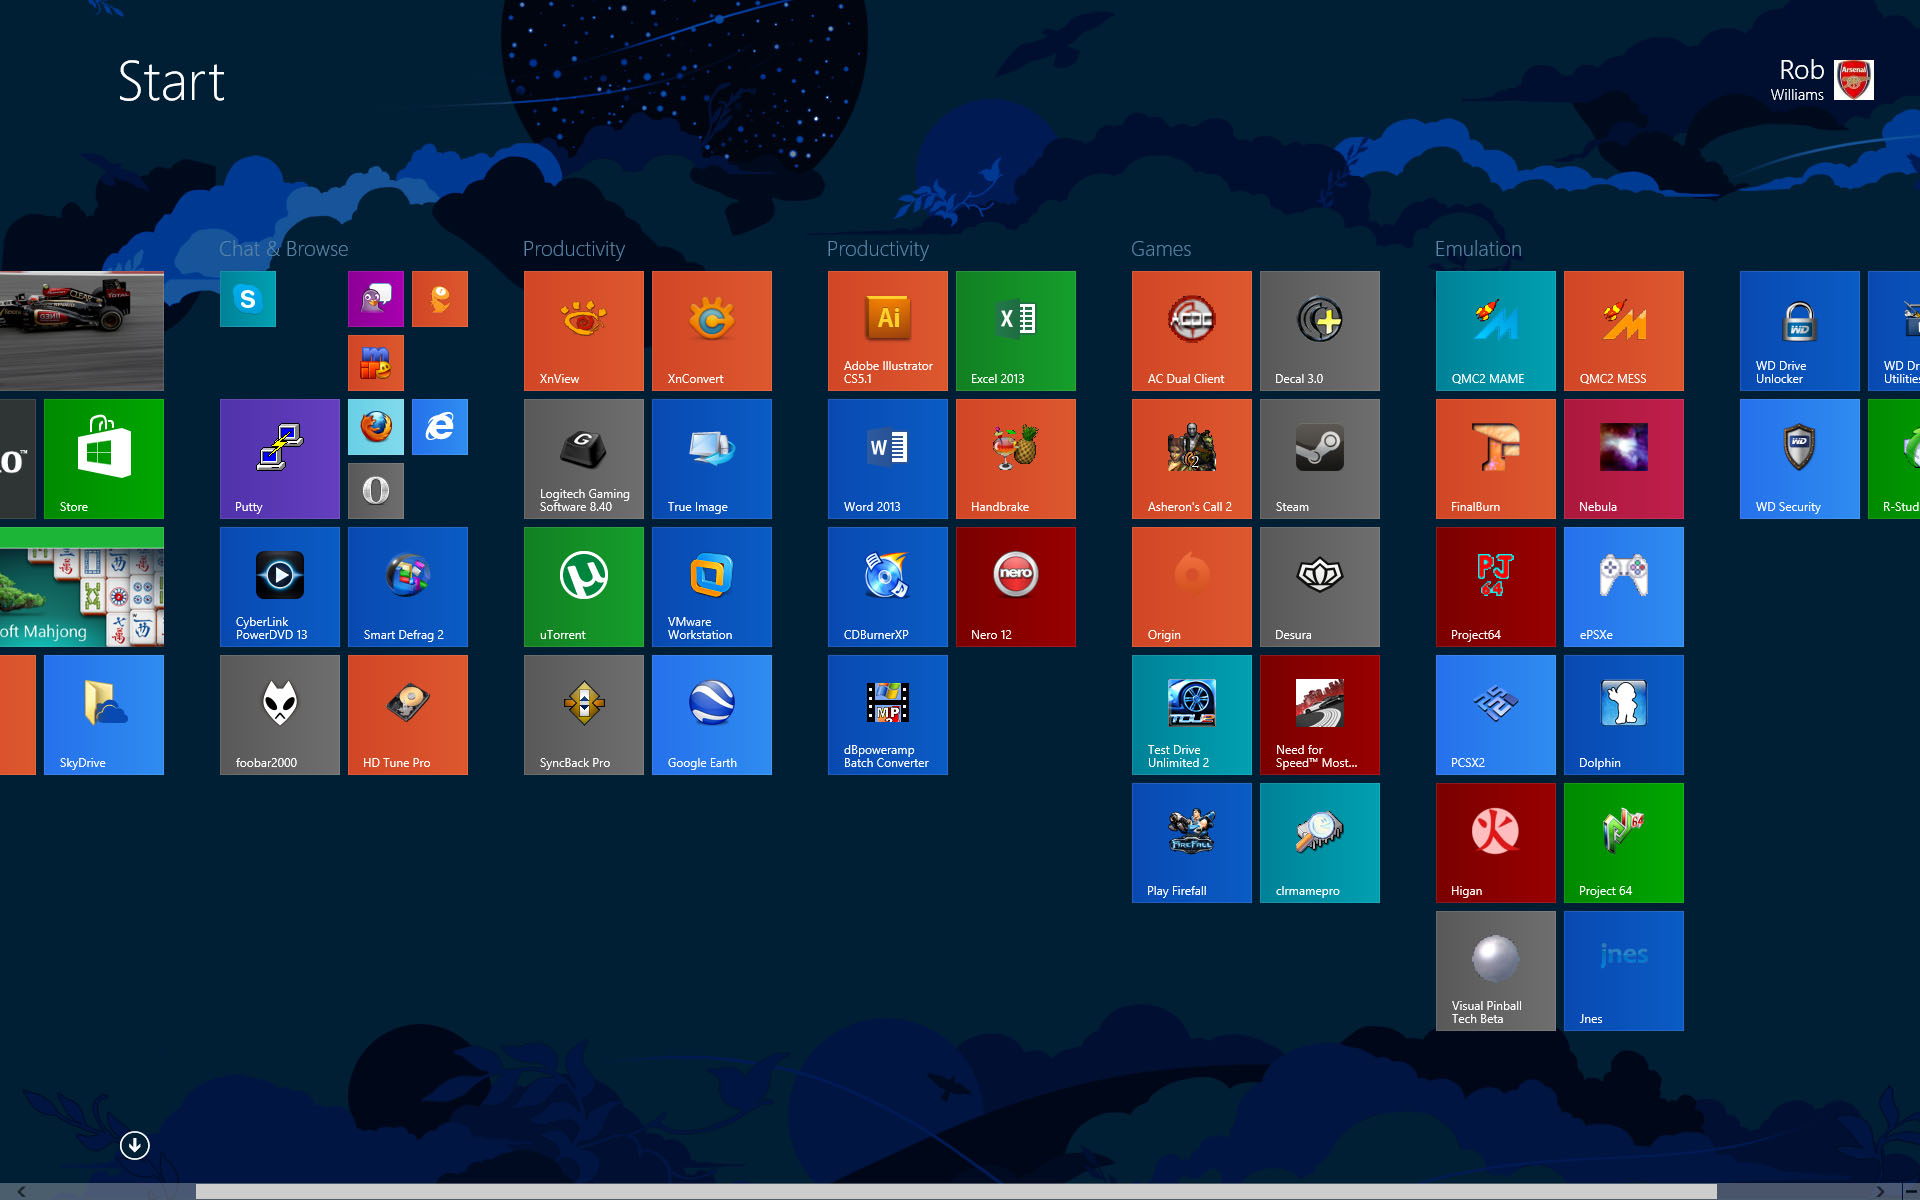Open the ePSXe tile
The height and width of the screenshot is (1200, 1920).
[1624, 587]
